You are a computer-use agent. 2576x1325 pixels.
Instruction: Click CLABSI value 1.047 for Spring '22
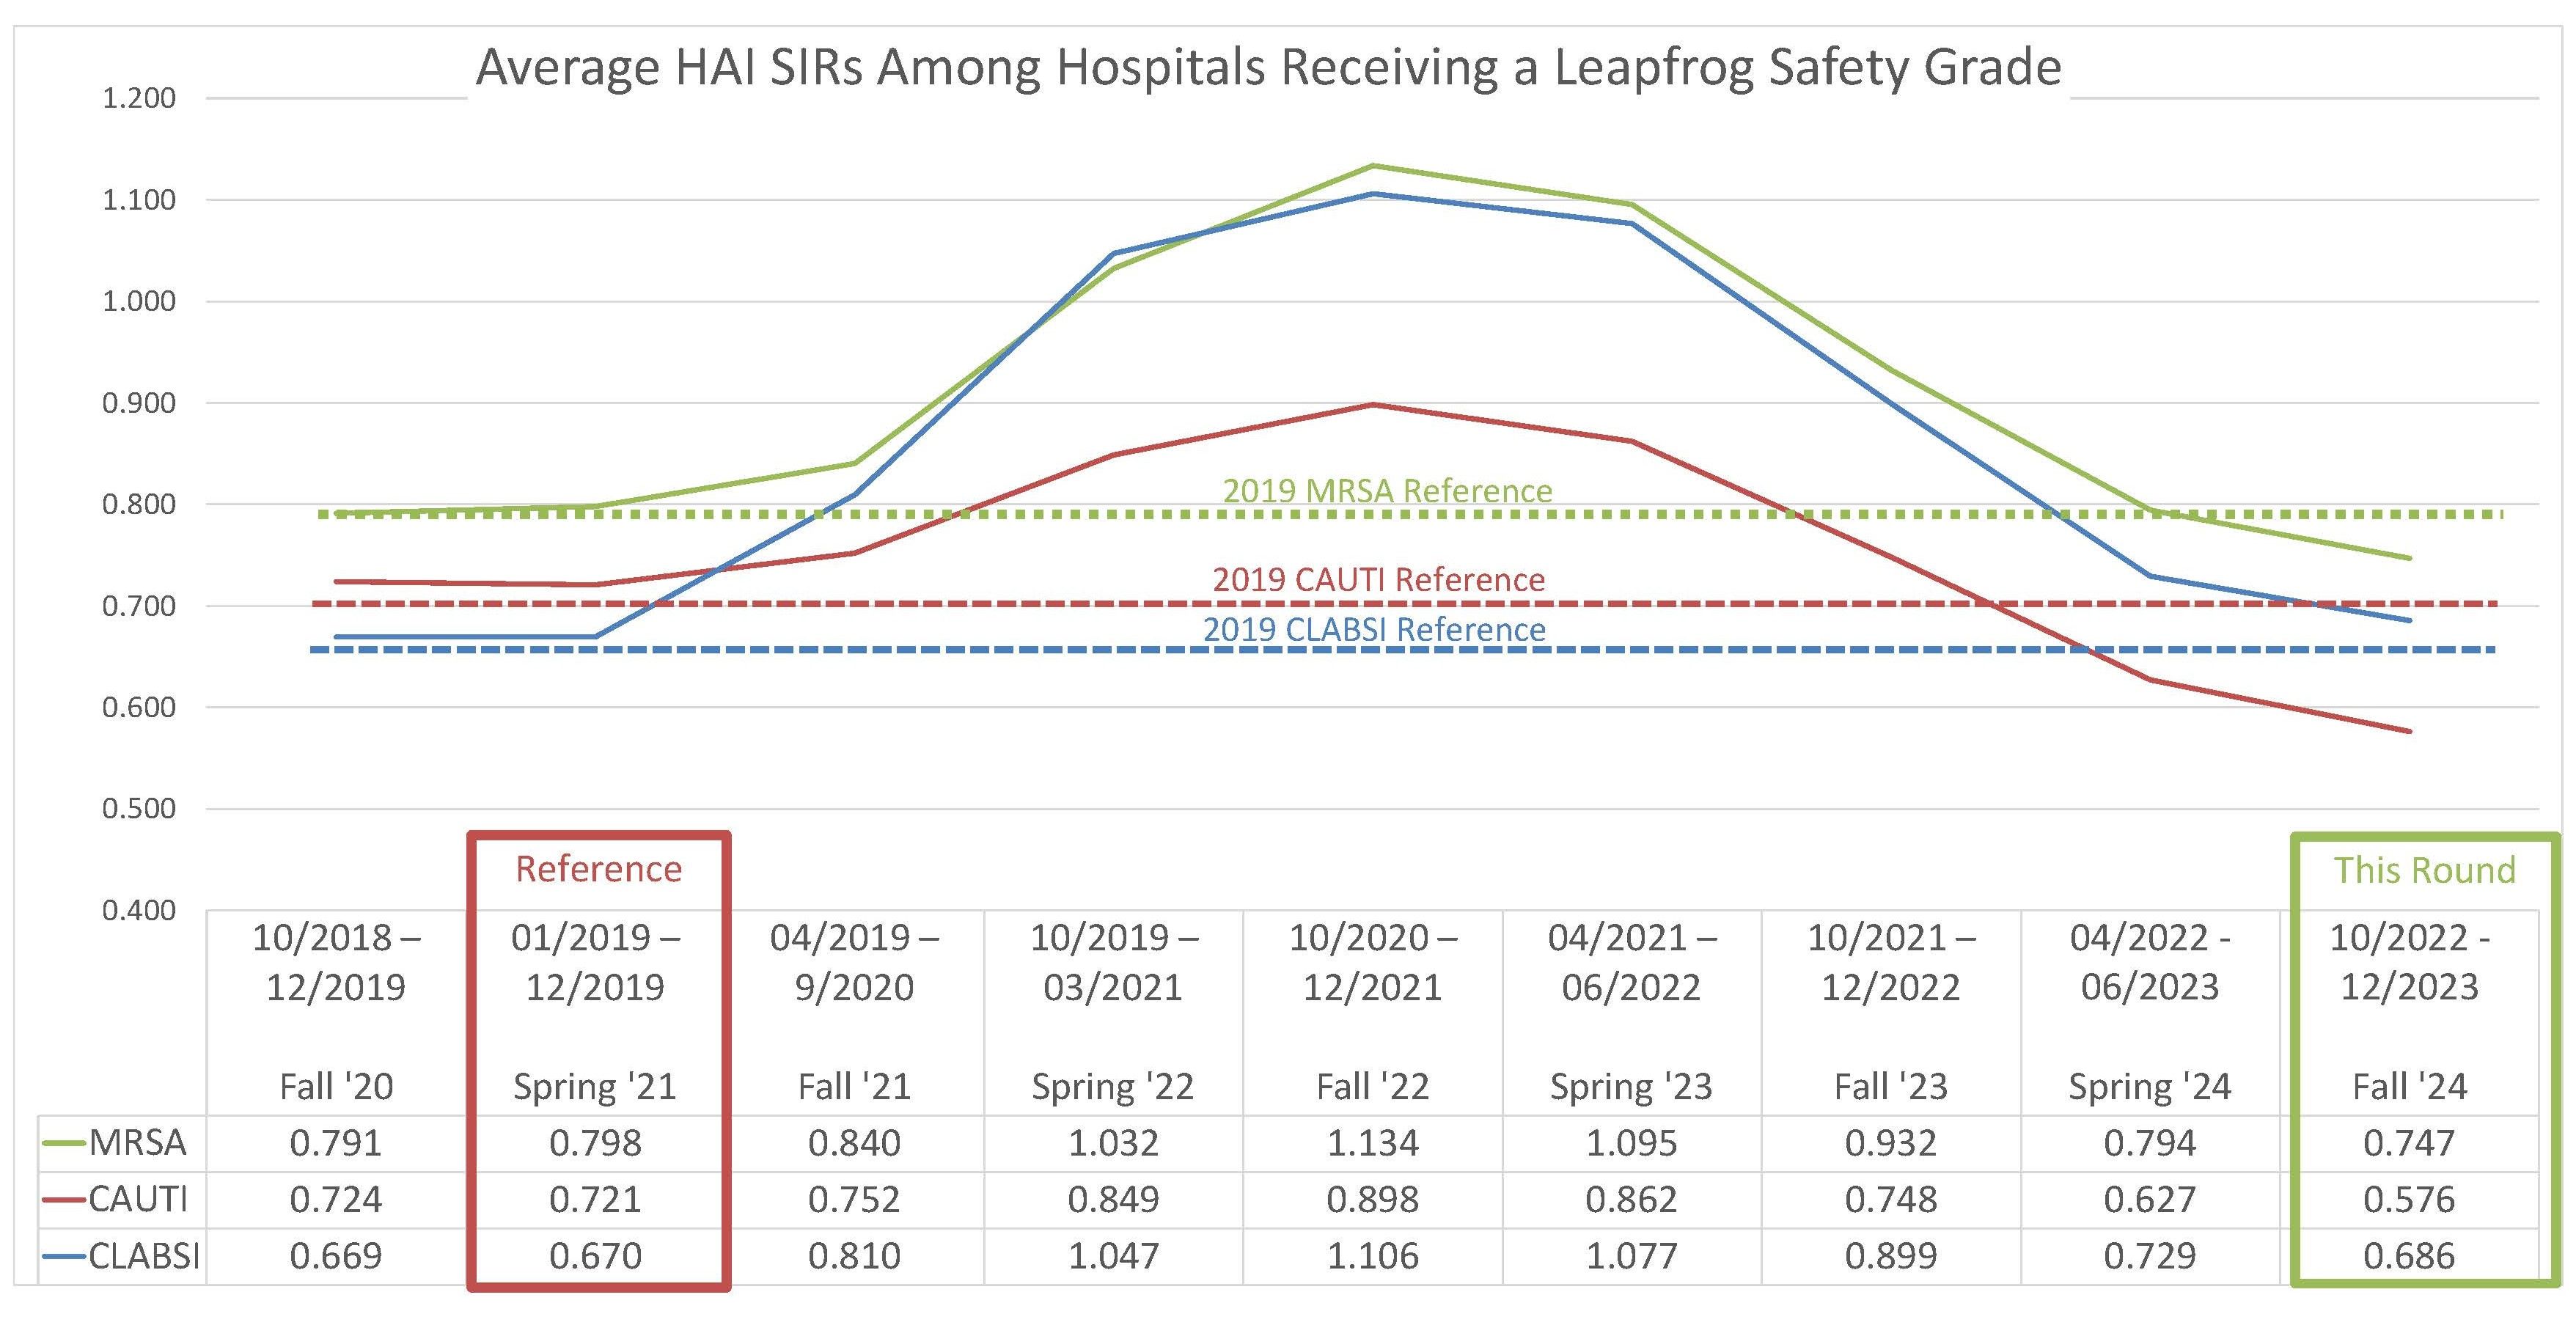tap(1113, 1257)
